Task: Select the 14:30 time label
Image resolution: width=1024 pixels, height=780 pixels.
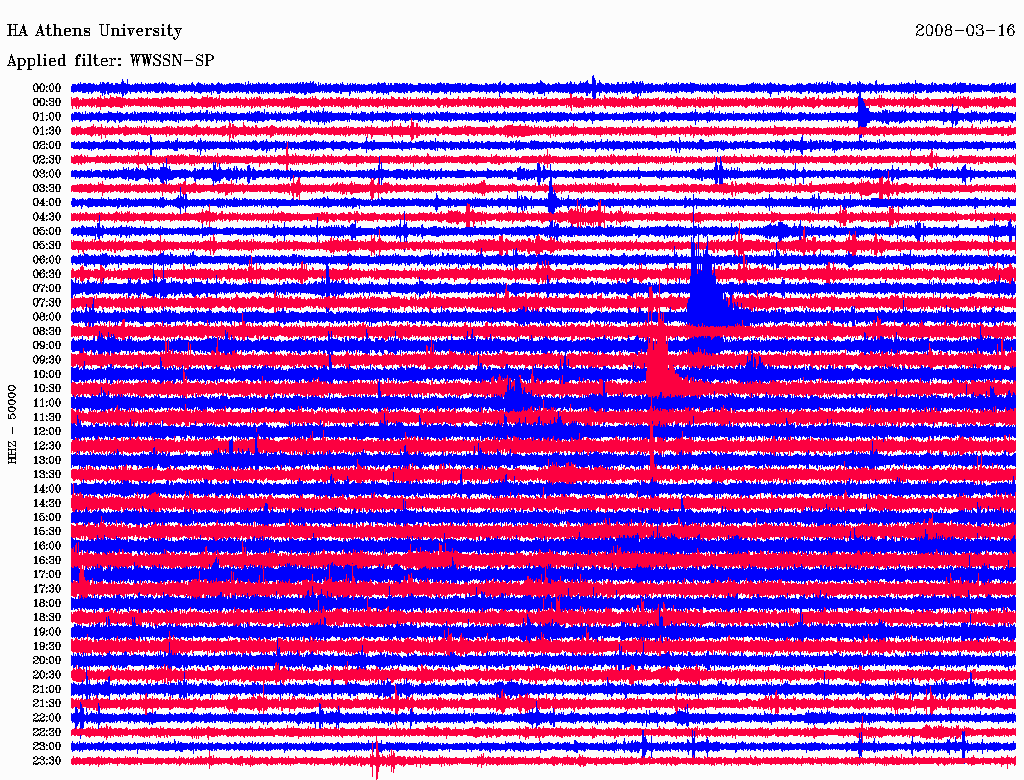Action: pos(47,503)
